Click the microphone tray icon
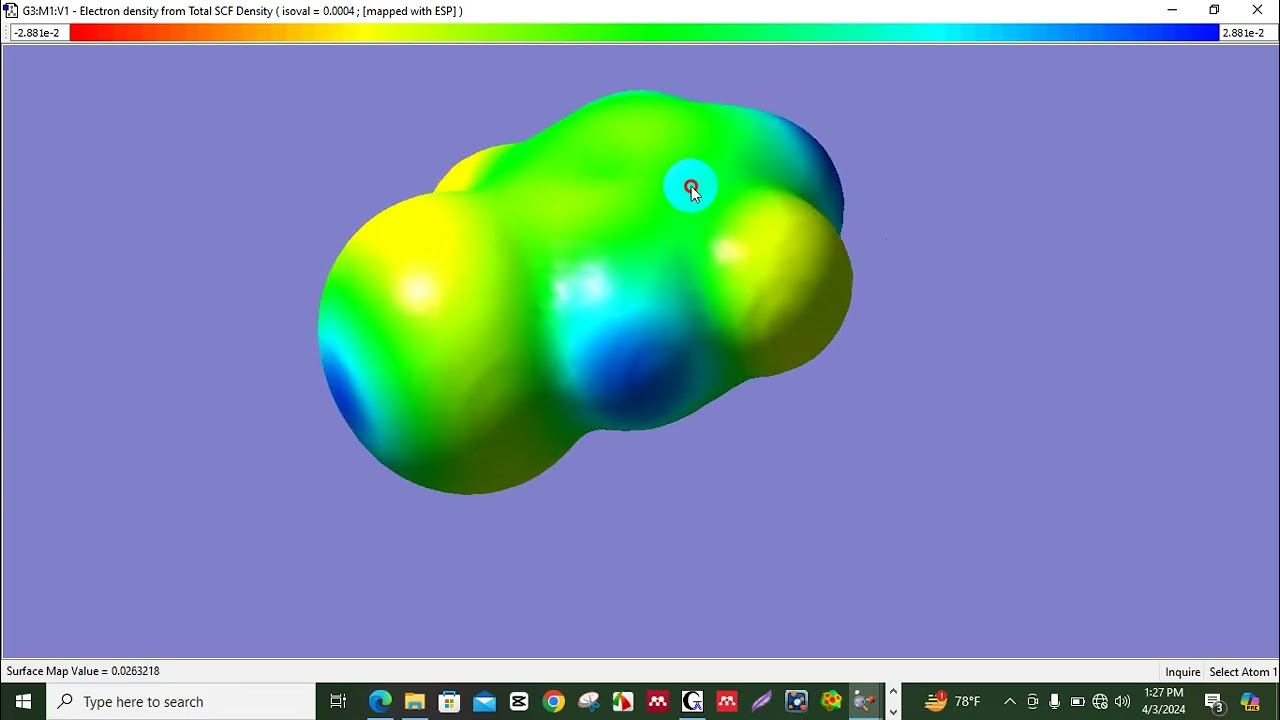This screenshot has height=720, width=1280. click(1055, 702)
